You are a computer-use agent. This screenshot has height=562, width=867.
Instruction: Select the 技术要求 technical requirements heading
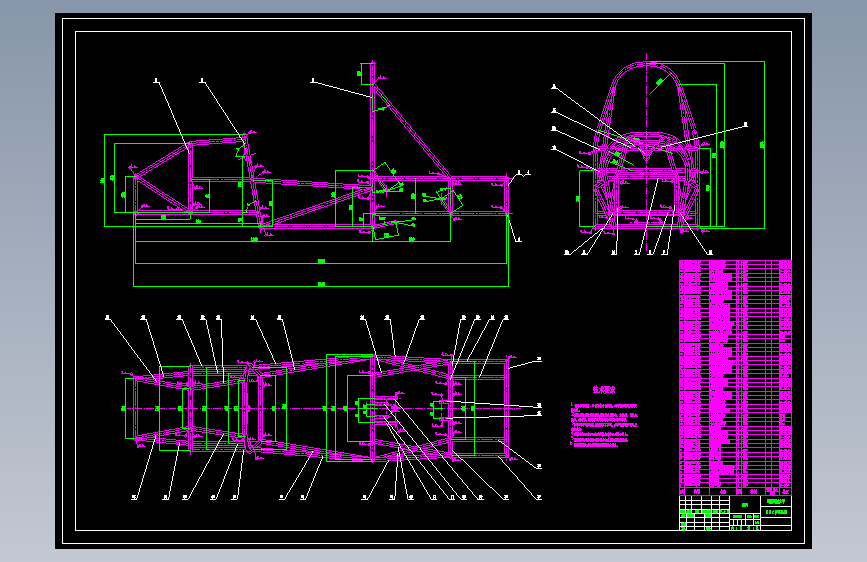[604, 389]
